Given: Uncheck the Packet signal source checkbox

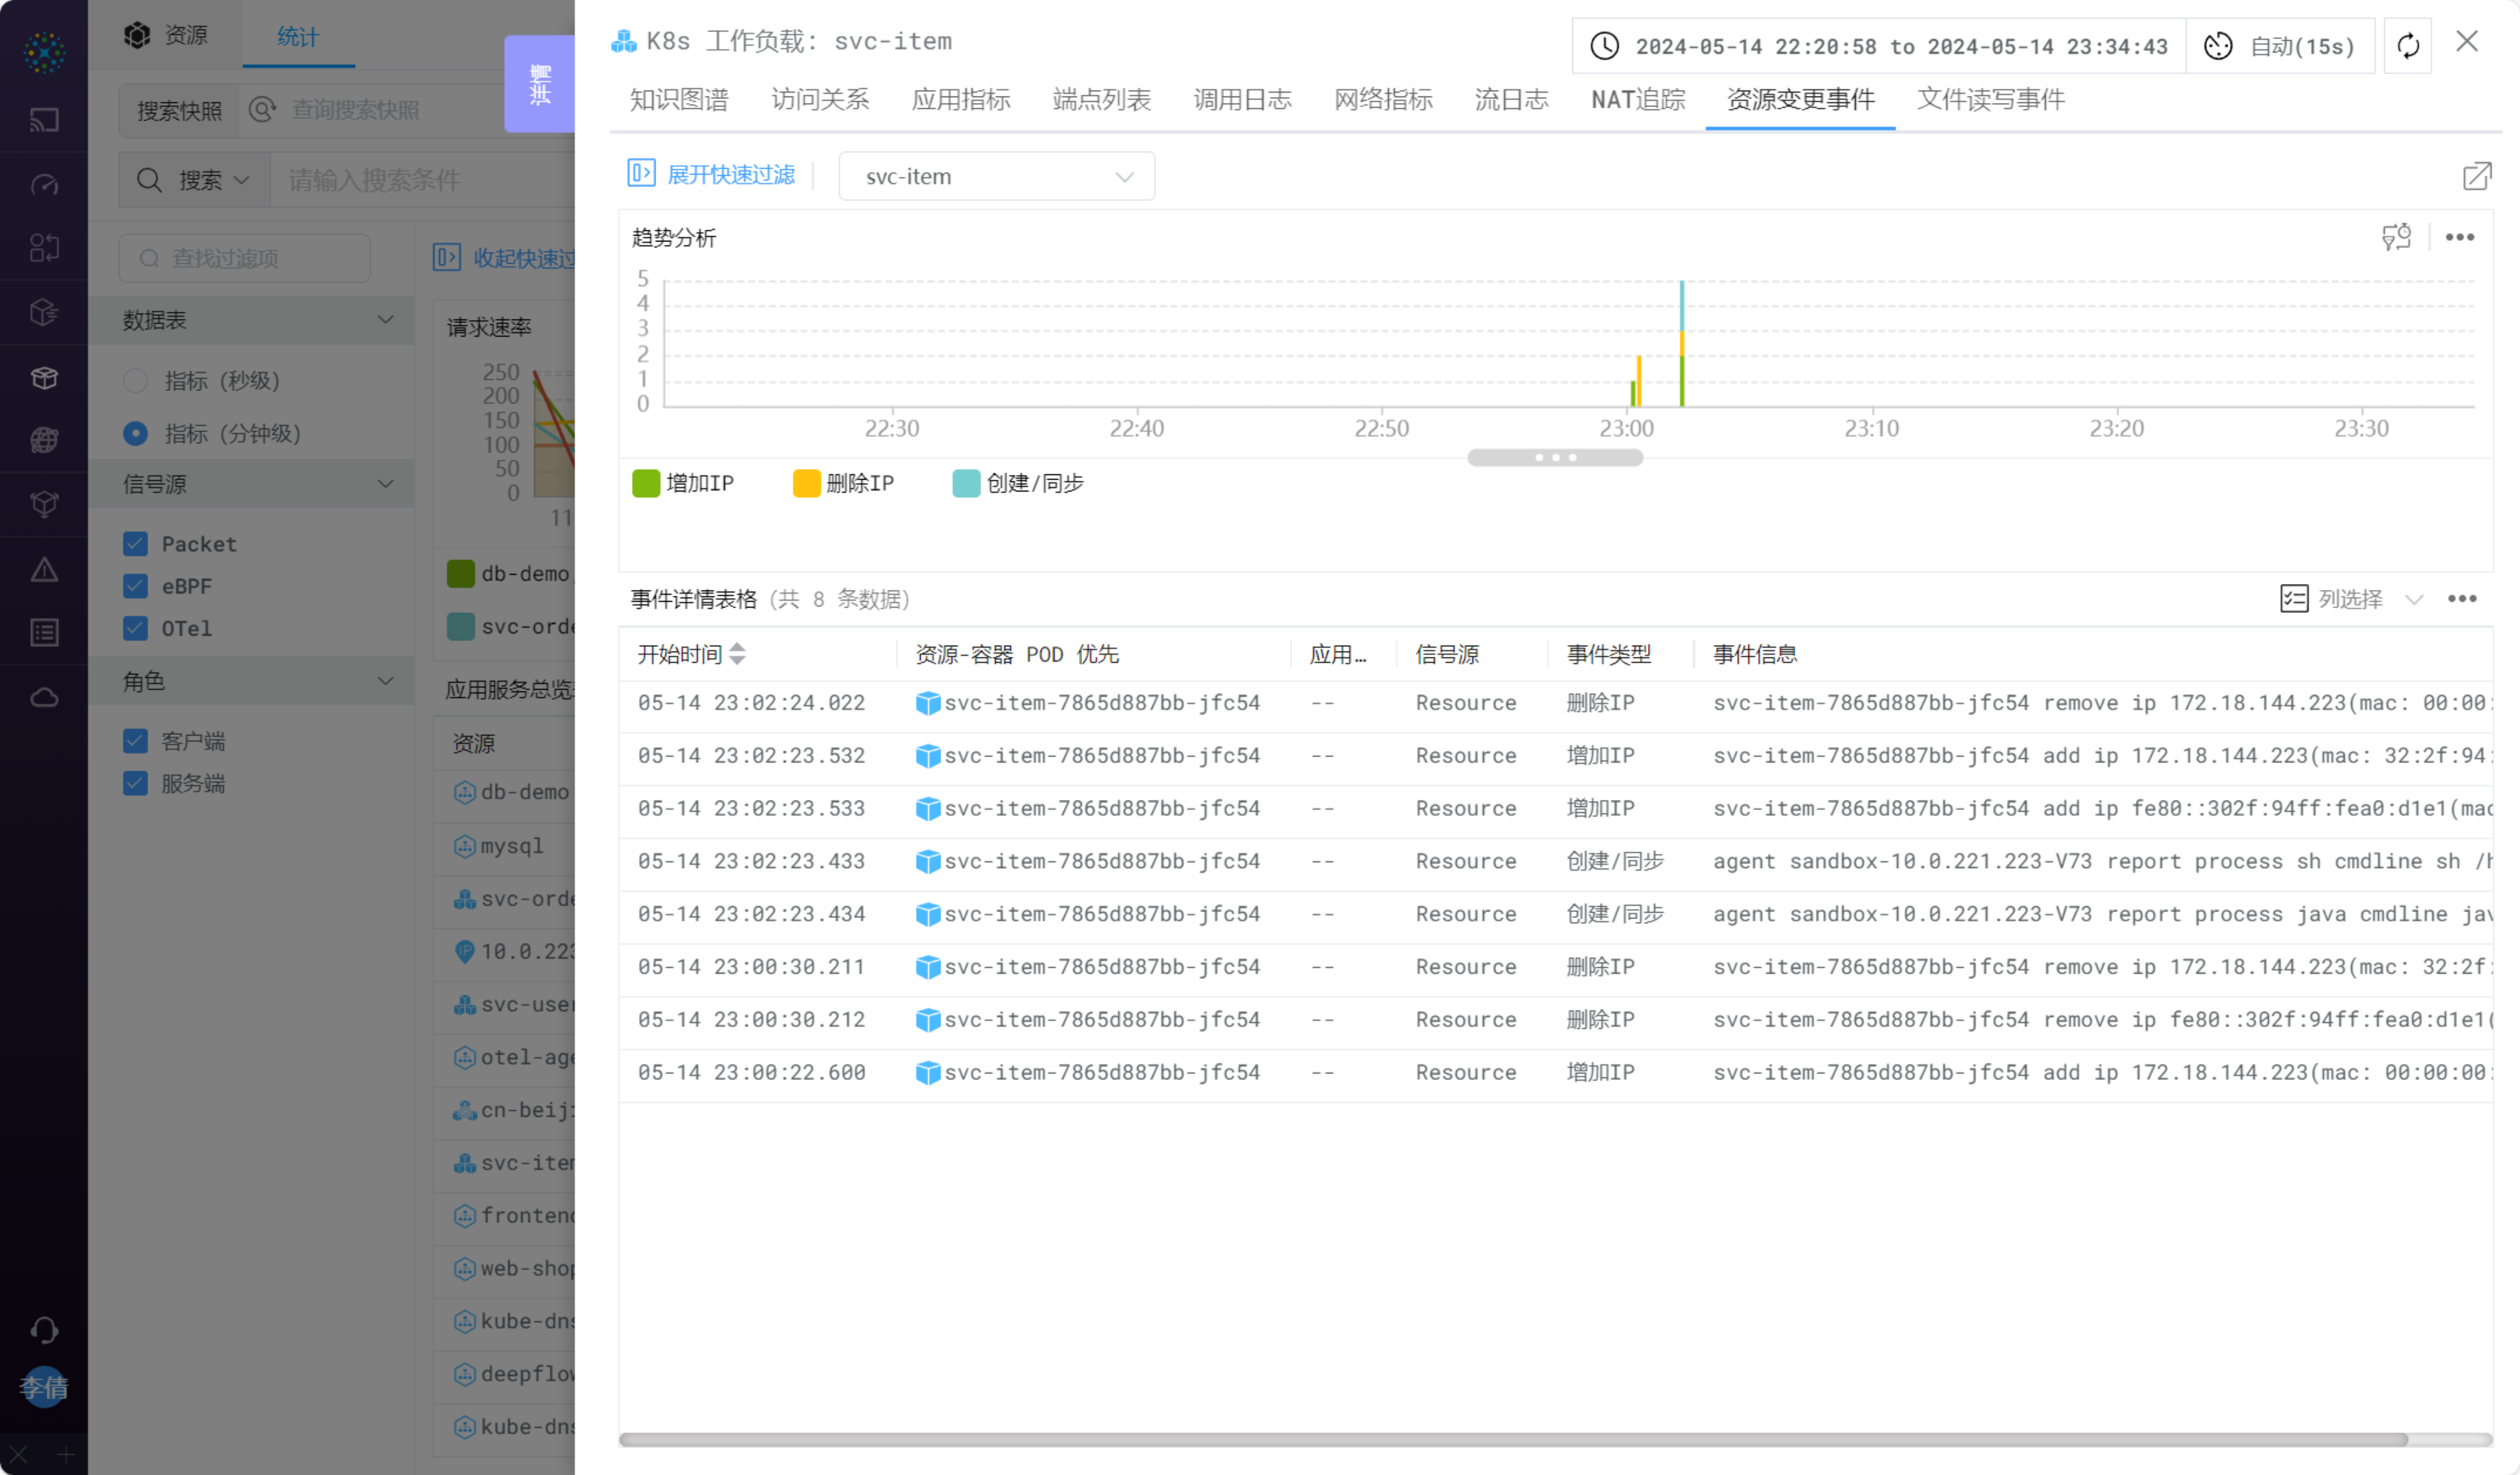Looking at the screenshot, I should tap(135, 544).
